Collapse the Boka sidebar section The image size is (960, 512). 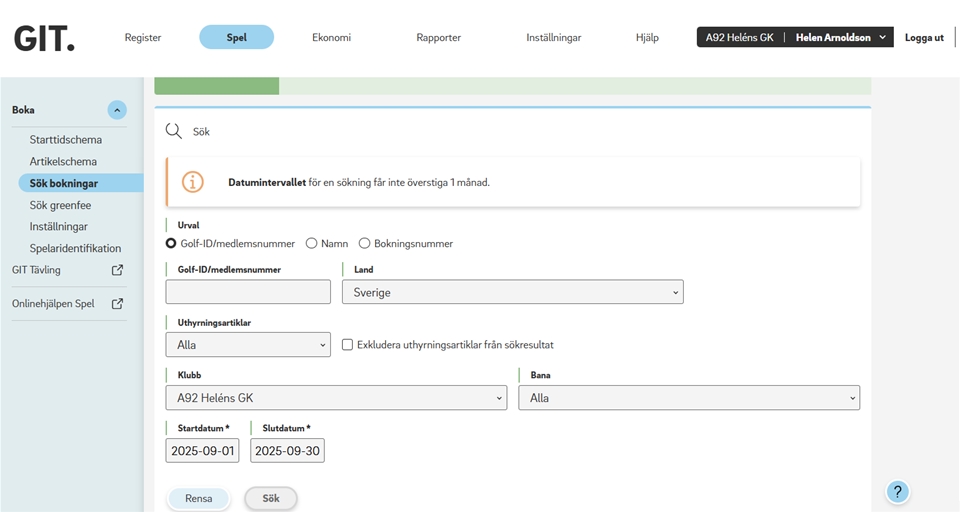coord(117,110)
